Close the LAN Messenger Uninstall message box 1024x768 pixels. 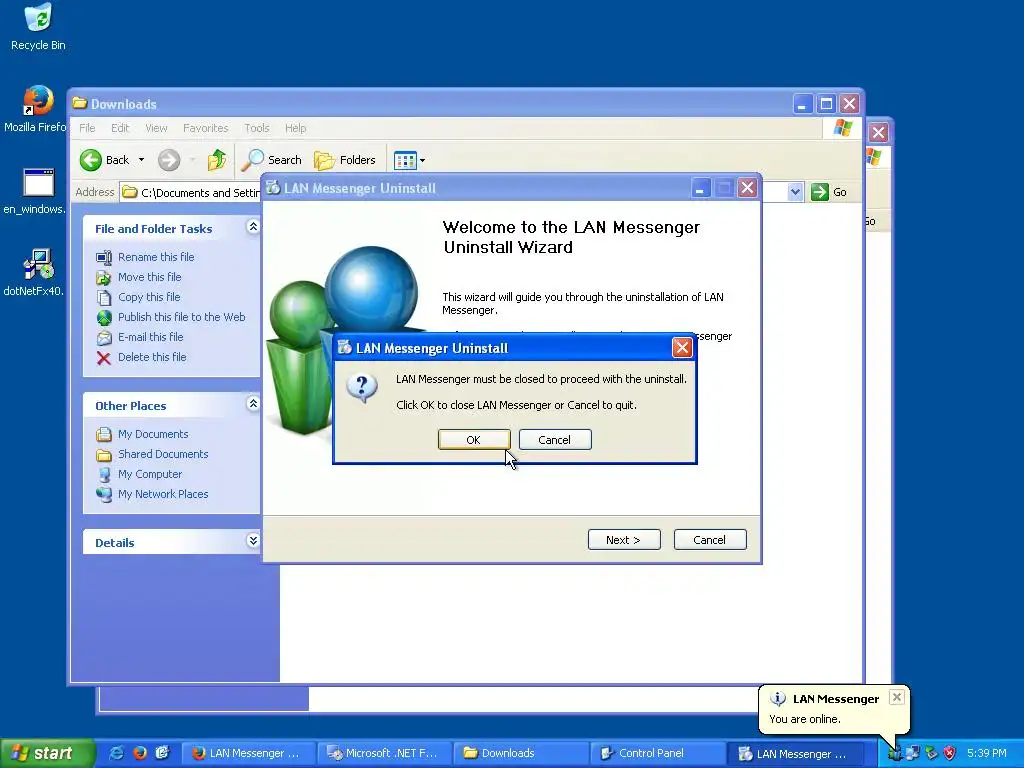pyautogui.click(x=682, y=347)
